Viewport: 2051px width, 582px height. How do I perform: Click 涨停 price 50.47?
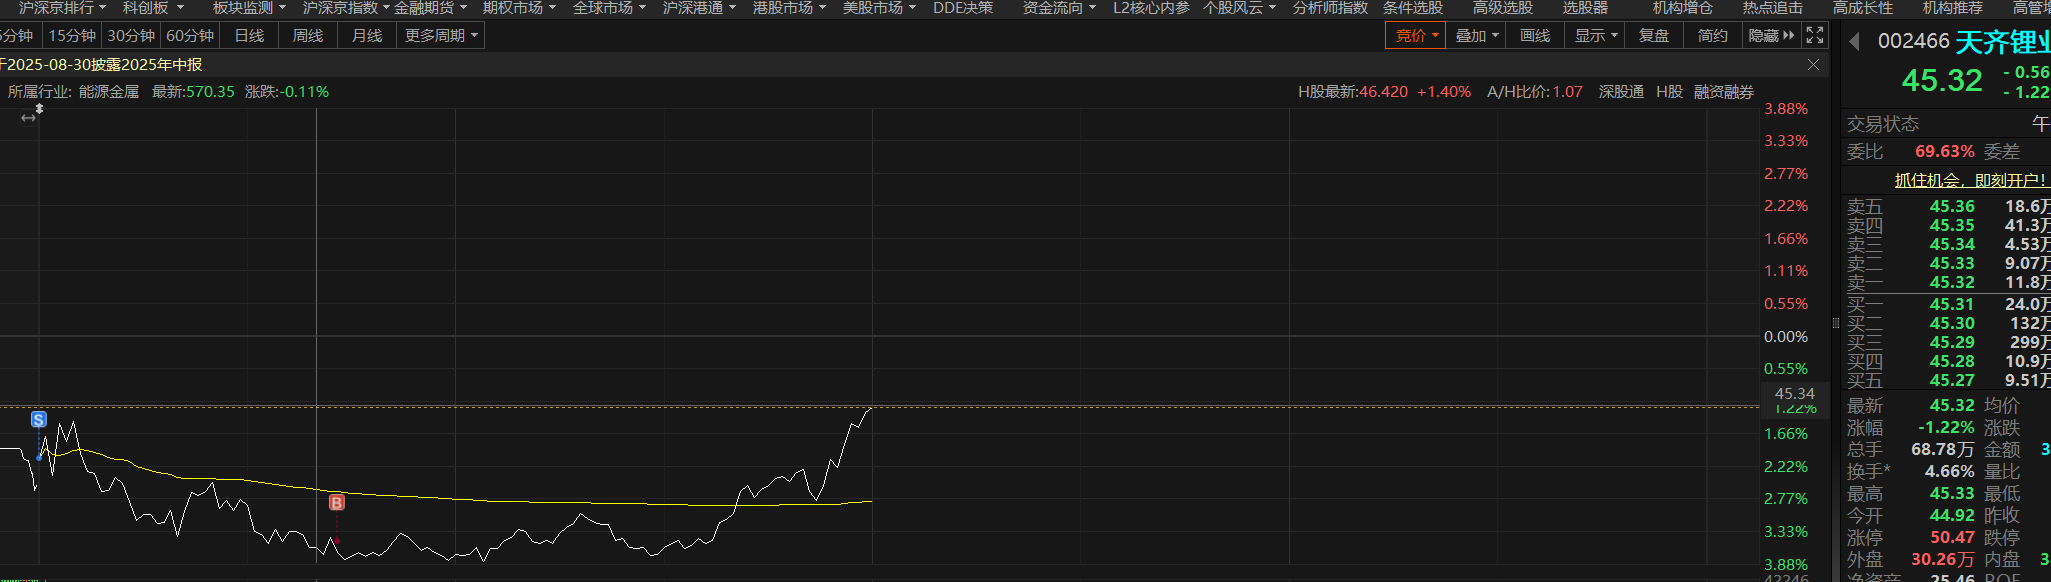coord(1952,537)
